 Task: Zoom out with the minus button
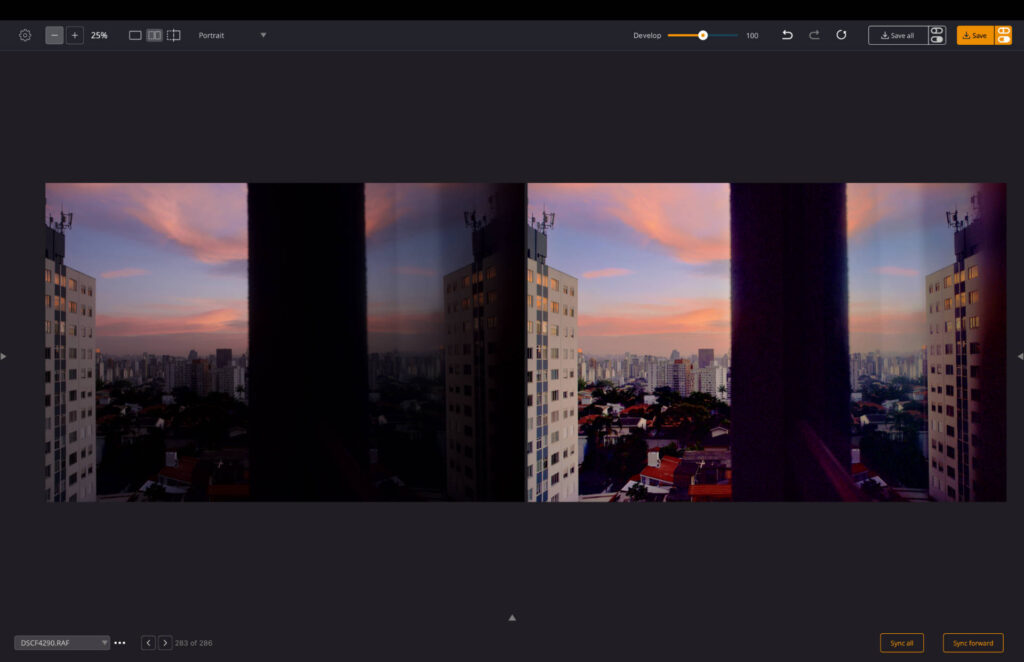[x=54, y=35]
